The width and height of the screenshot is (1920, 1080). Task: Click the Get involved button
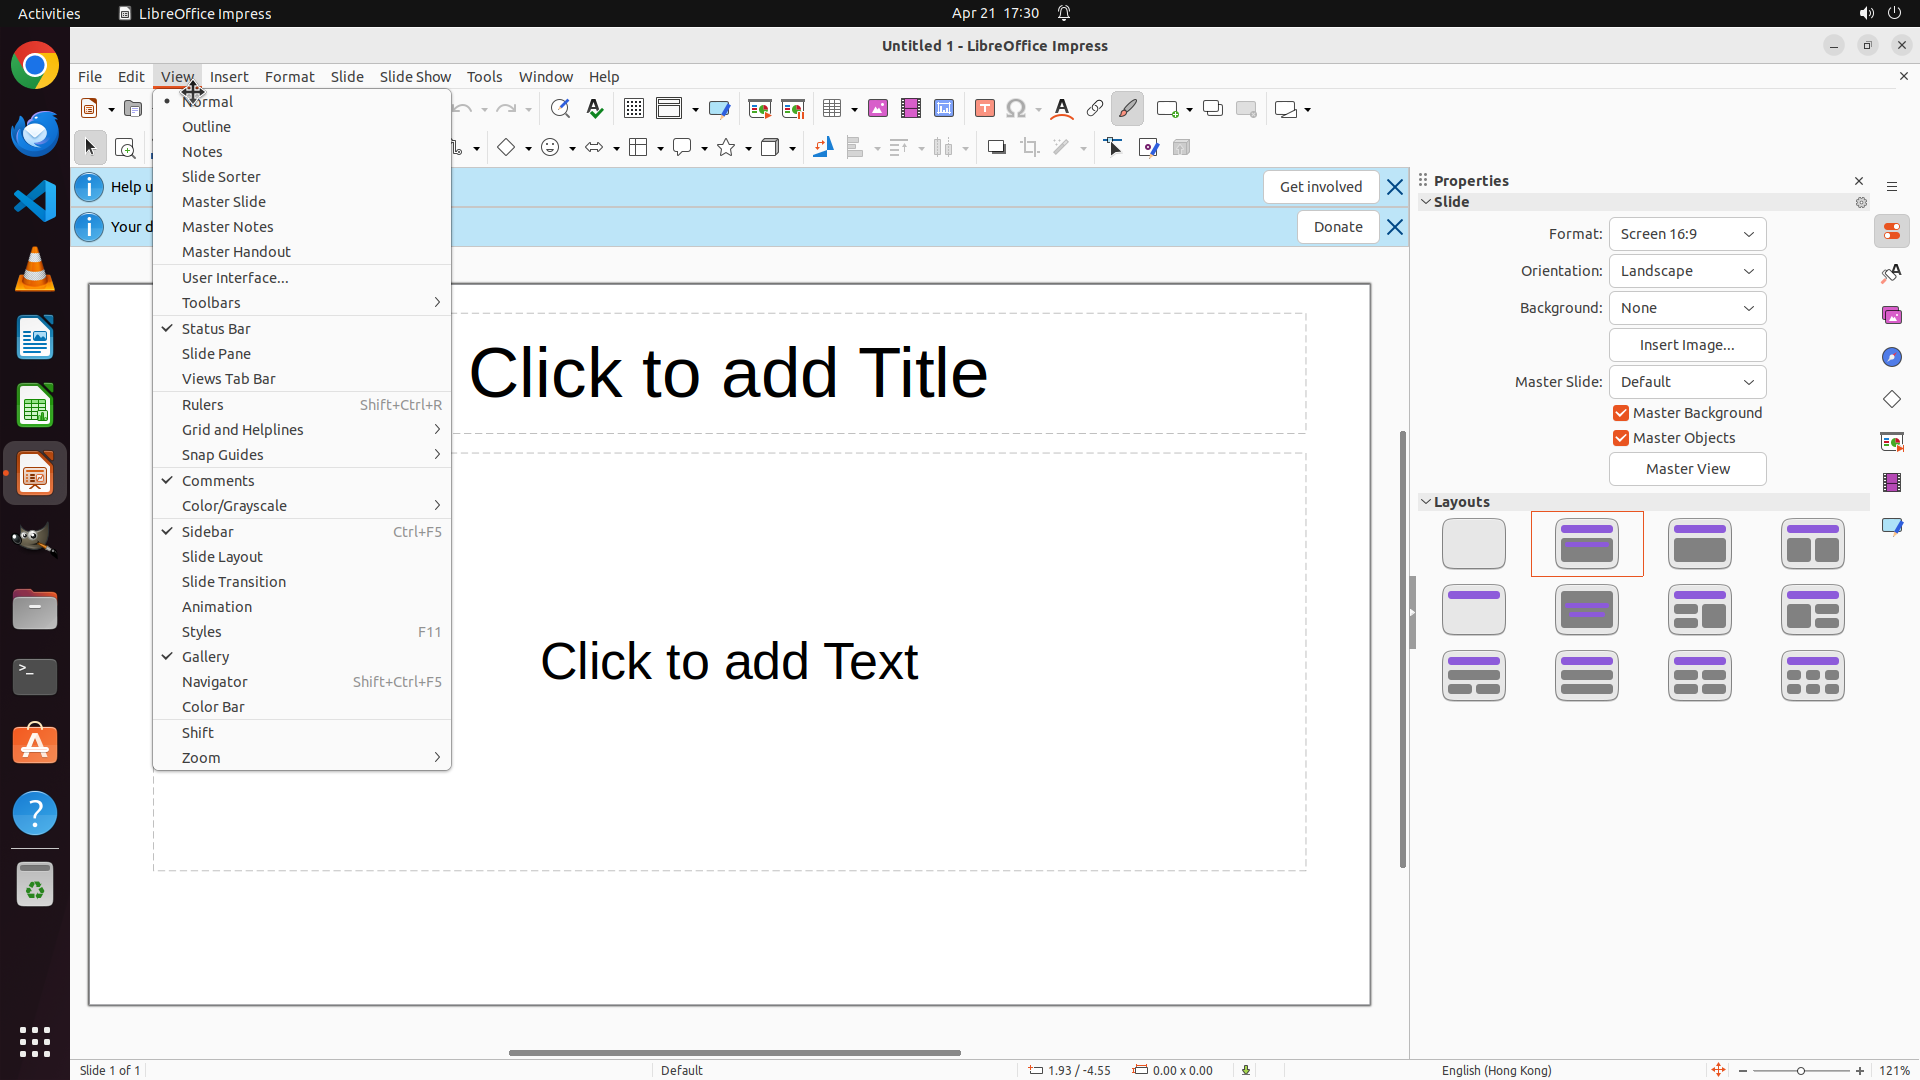click(1320, 187)
